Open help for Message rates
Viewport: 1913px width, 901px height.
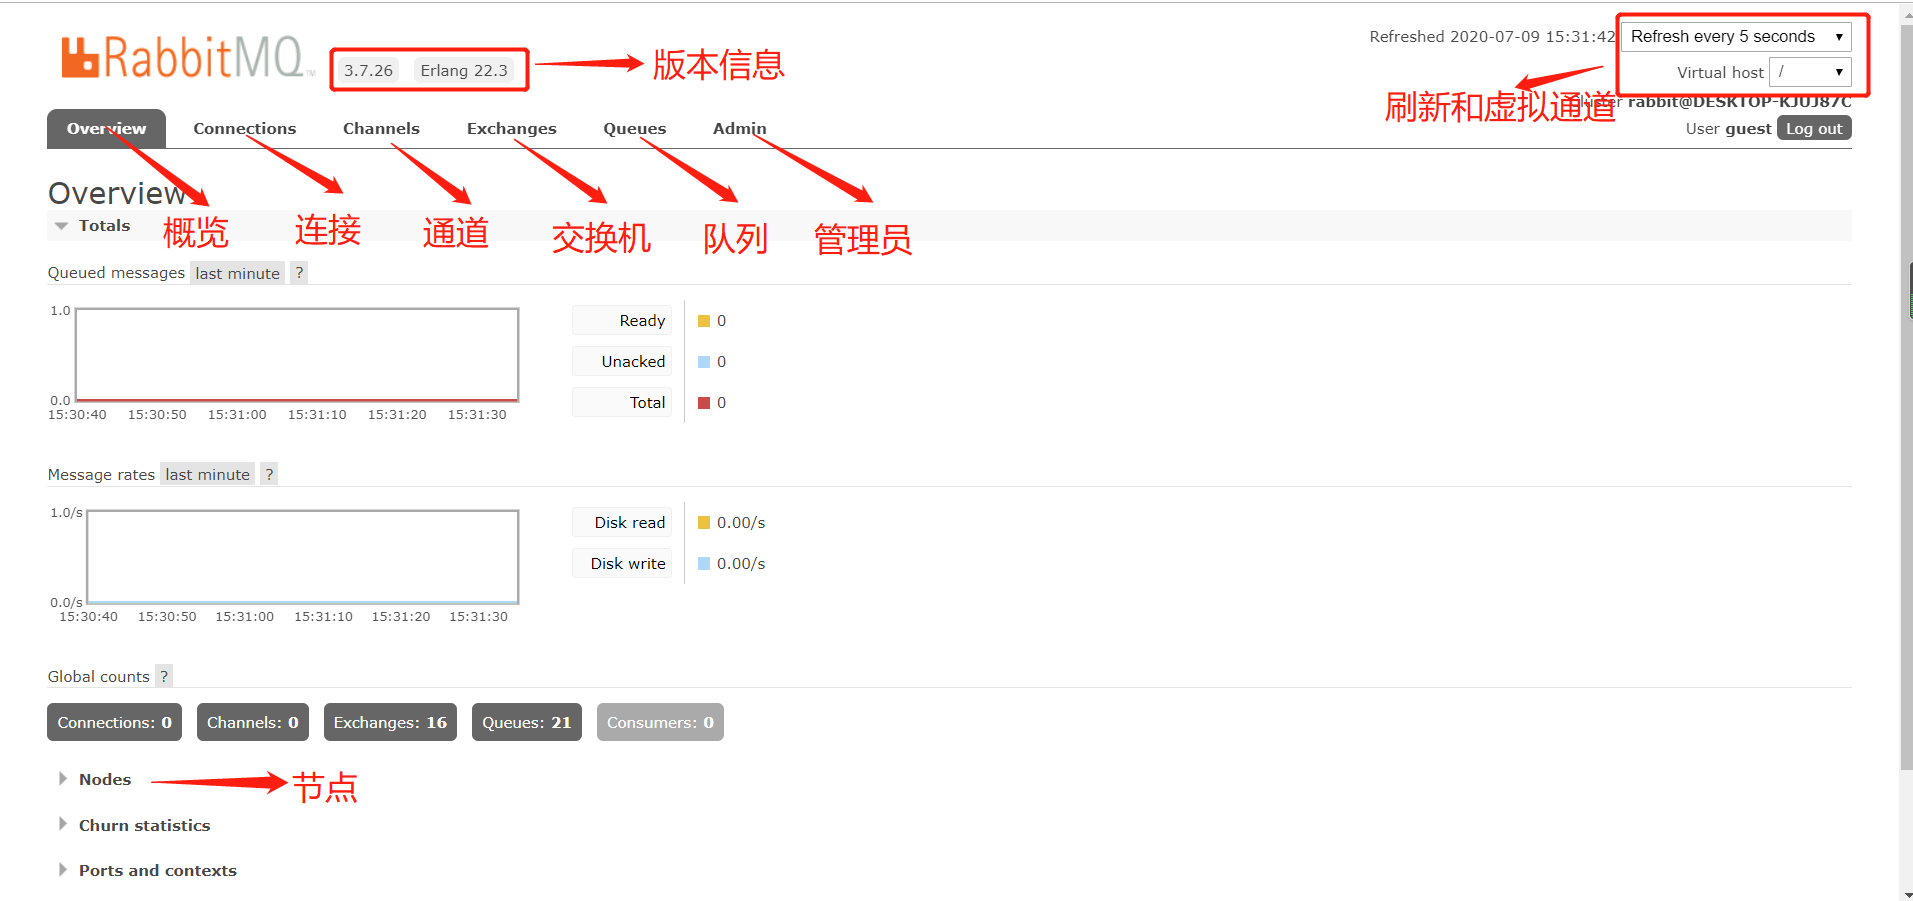click(x=269, y=474)
